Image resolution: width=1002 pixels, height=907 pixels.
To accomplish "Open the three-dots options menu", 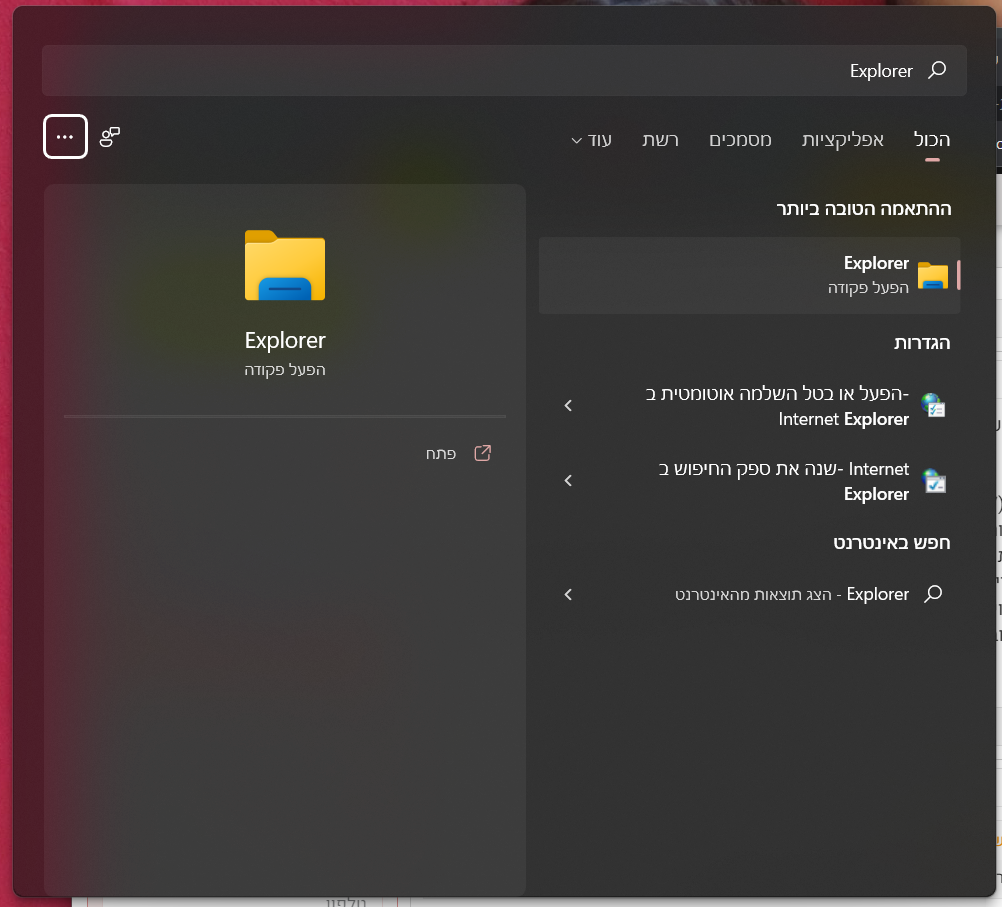I will [x=65, y=137].
